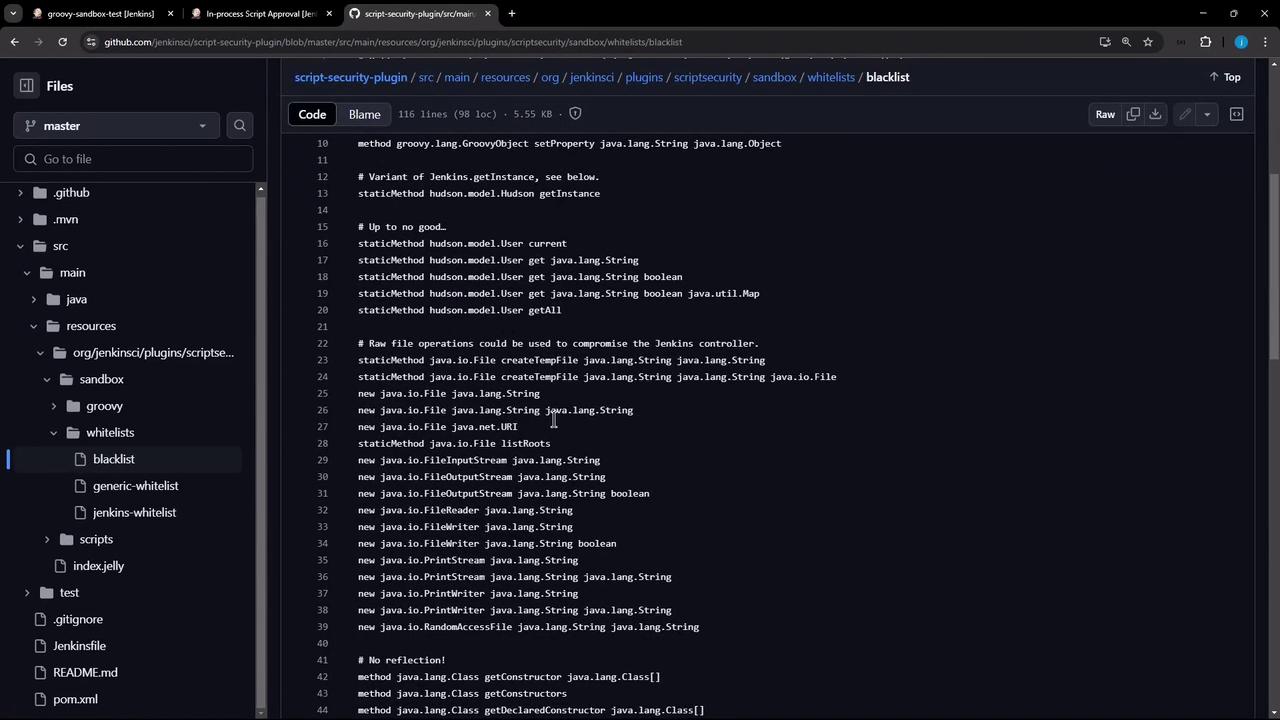This screenshot has width=1280, height=720.
Task: Click the file security shield icon
Action: [575, 114]
